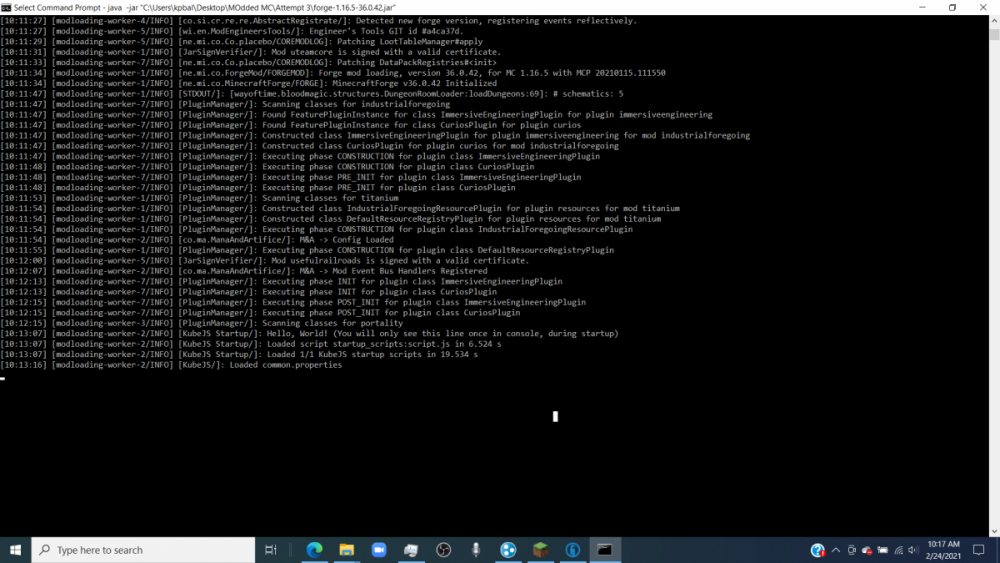Image resolution: width=1000 pixels, height=563 pixels.
Task: Open the blue circle app with white dots
Action: pyautogui.click(x=508, y=550)
